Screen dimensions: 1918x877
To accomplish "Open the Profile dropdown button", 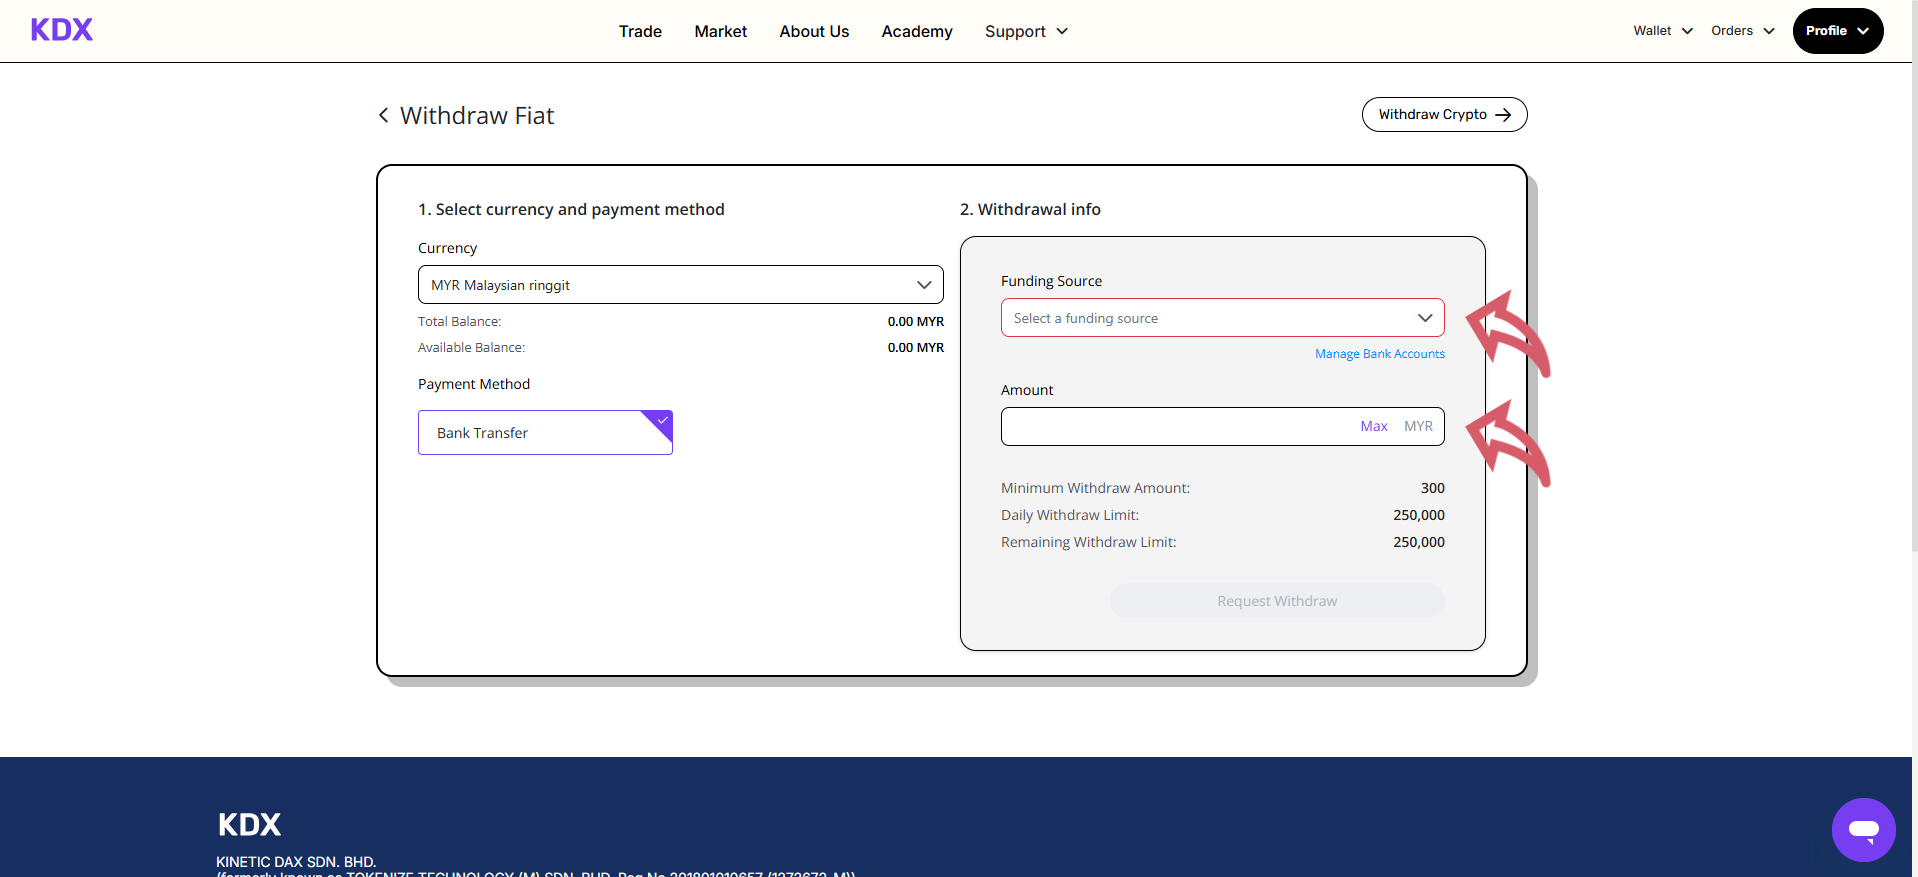I will (x=1837, y=31).
